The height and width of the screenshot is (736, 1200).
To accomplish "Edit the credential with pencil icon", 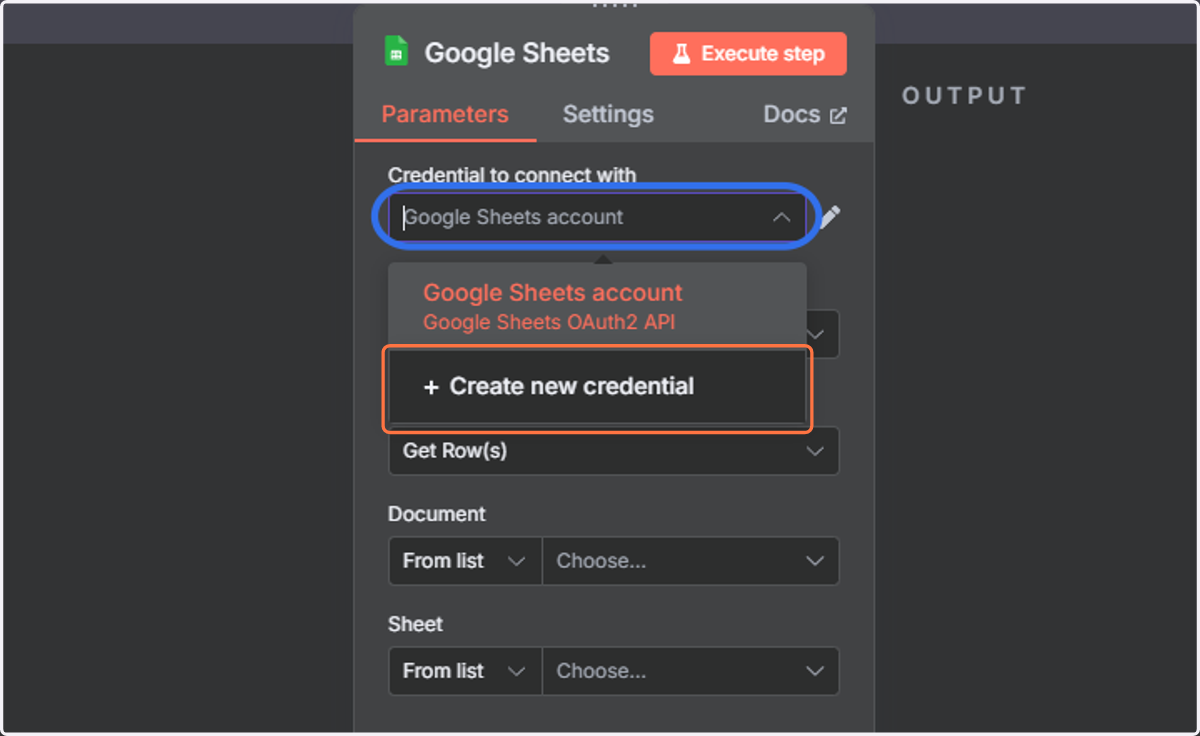I will click(x=830, y=217).
